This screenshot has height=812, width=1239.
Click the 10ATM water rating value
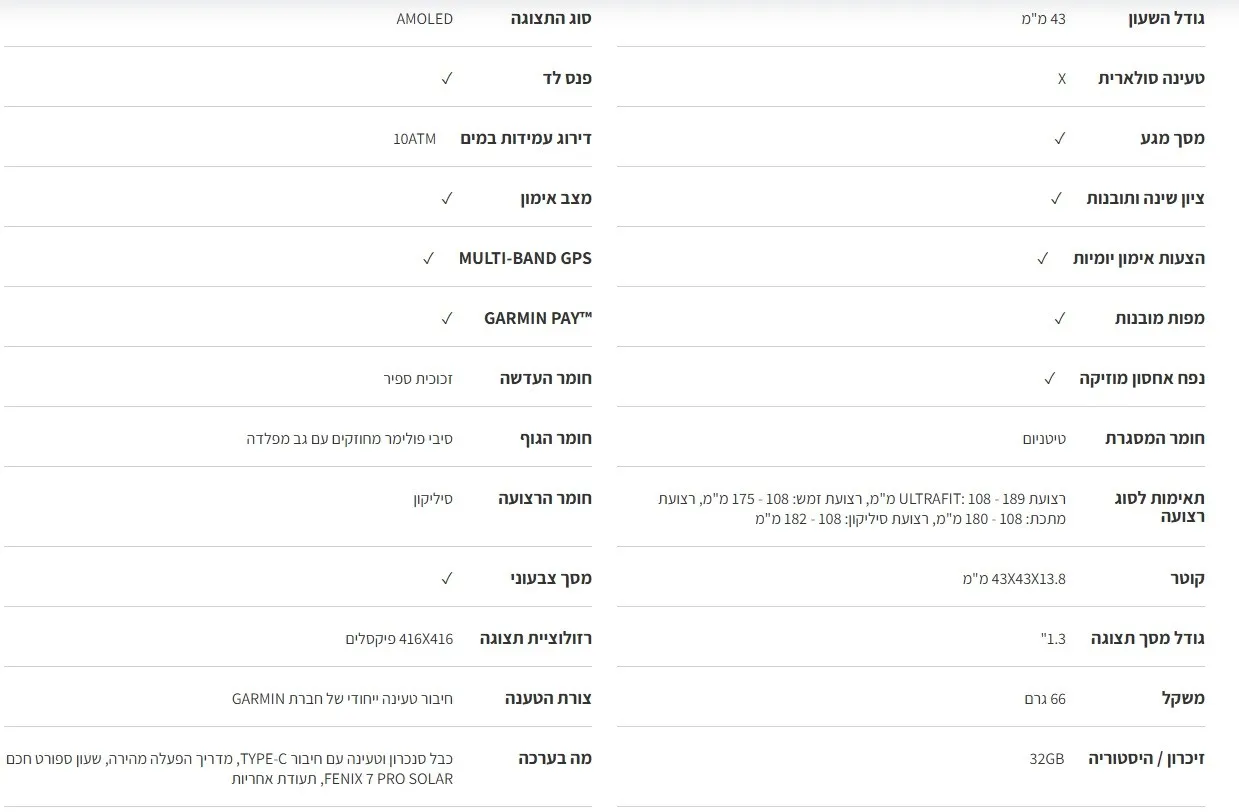pyautogui.click(x=414, y=138)
